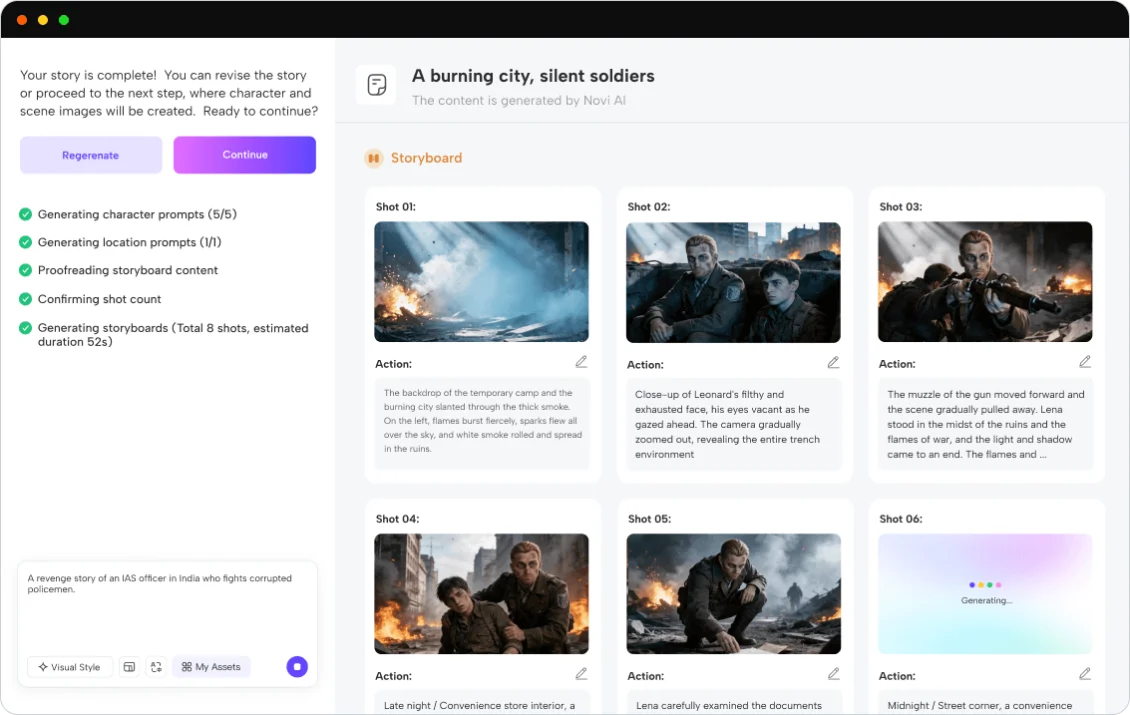Click 'Generating character prompts (5/5)' step

point(137,214)
